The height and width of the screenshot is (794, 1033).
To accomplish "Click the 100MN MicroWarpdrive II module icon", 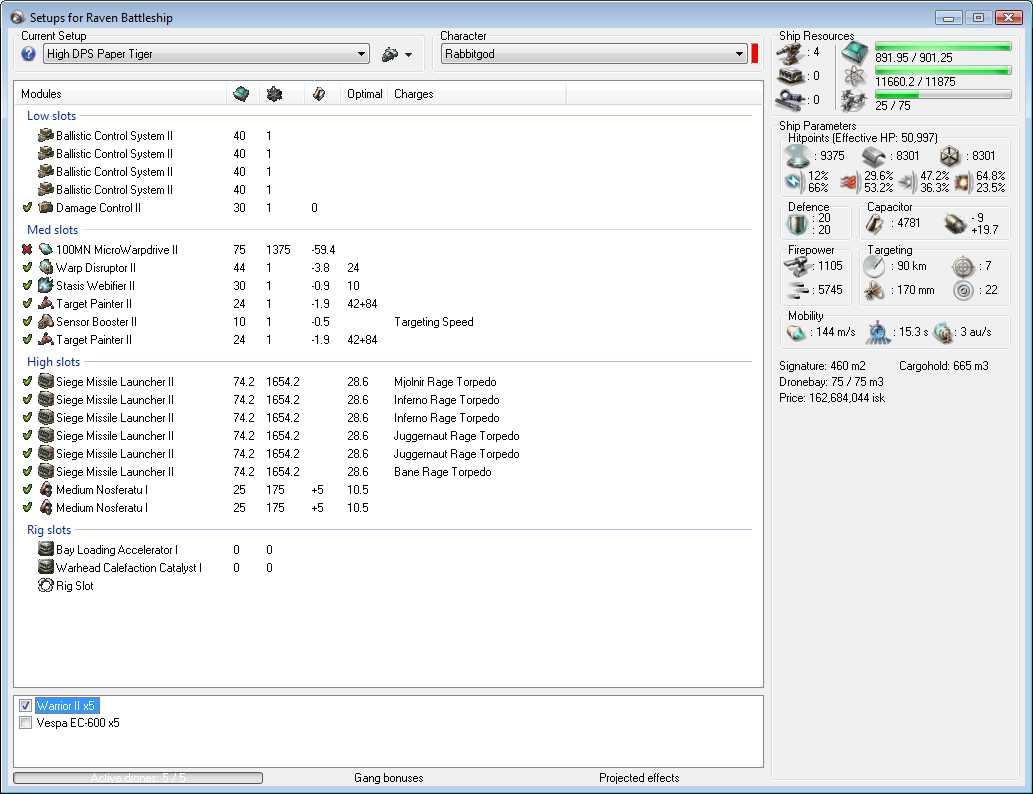I will 45,250.
